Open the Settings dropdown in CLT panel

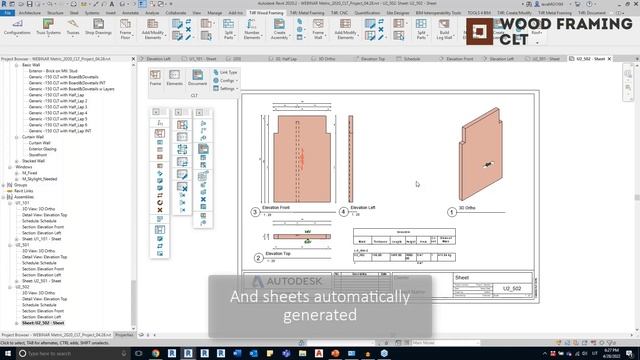coord(225,89)
